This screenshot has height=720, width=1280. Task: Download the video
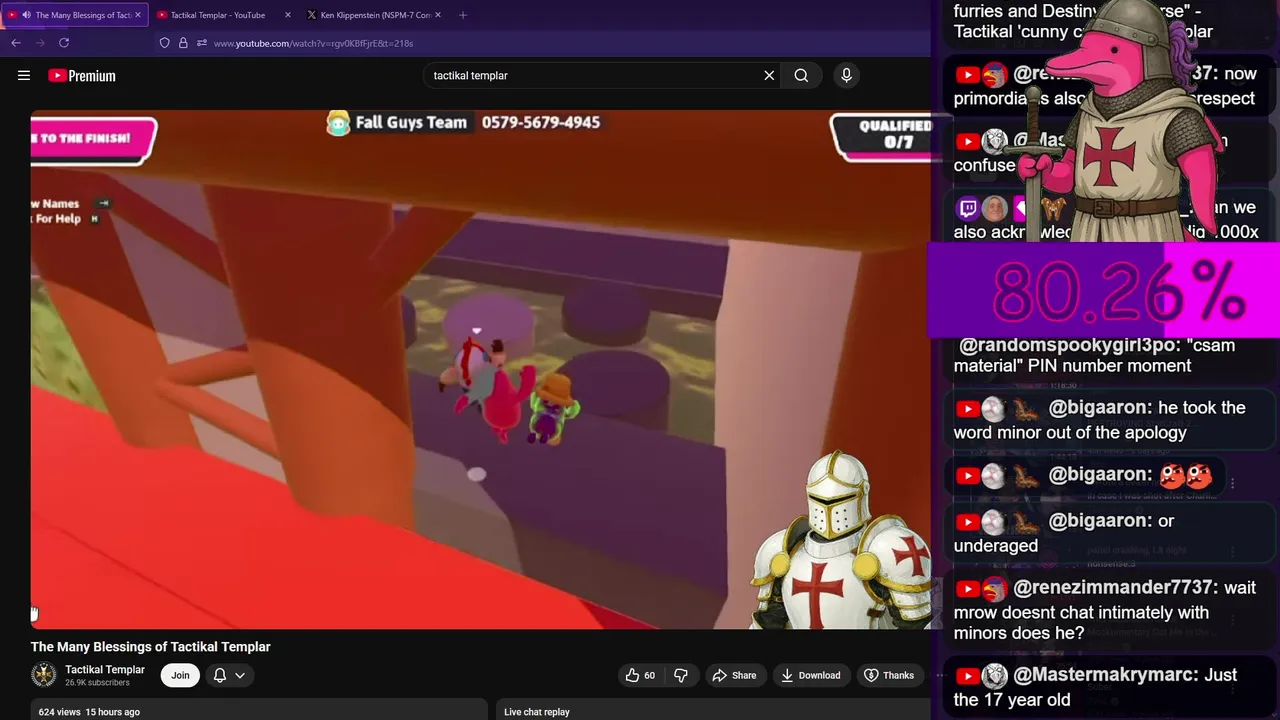(810, 675)
